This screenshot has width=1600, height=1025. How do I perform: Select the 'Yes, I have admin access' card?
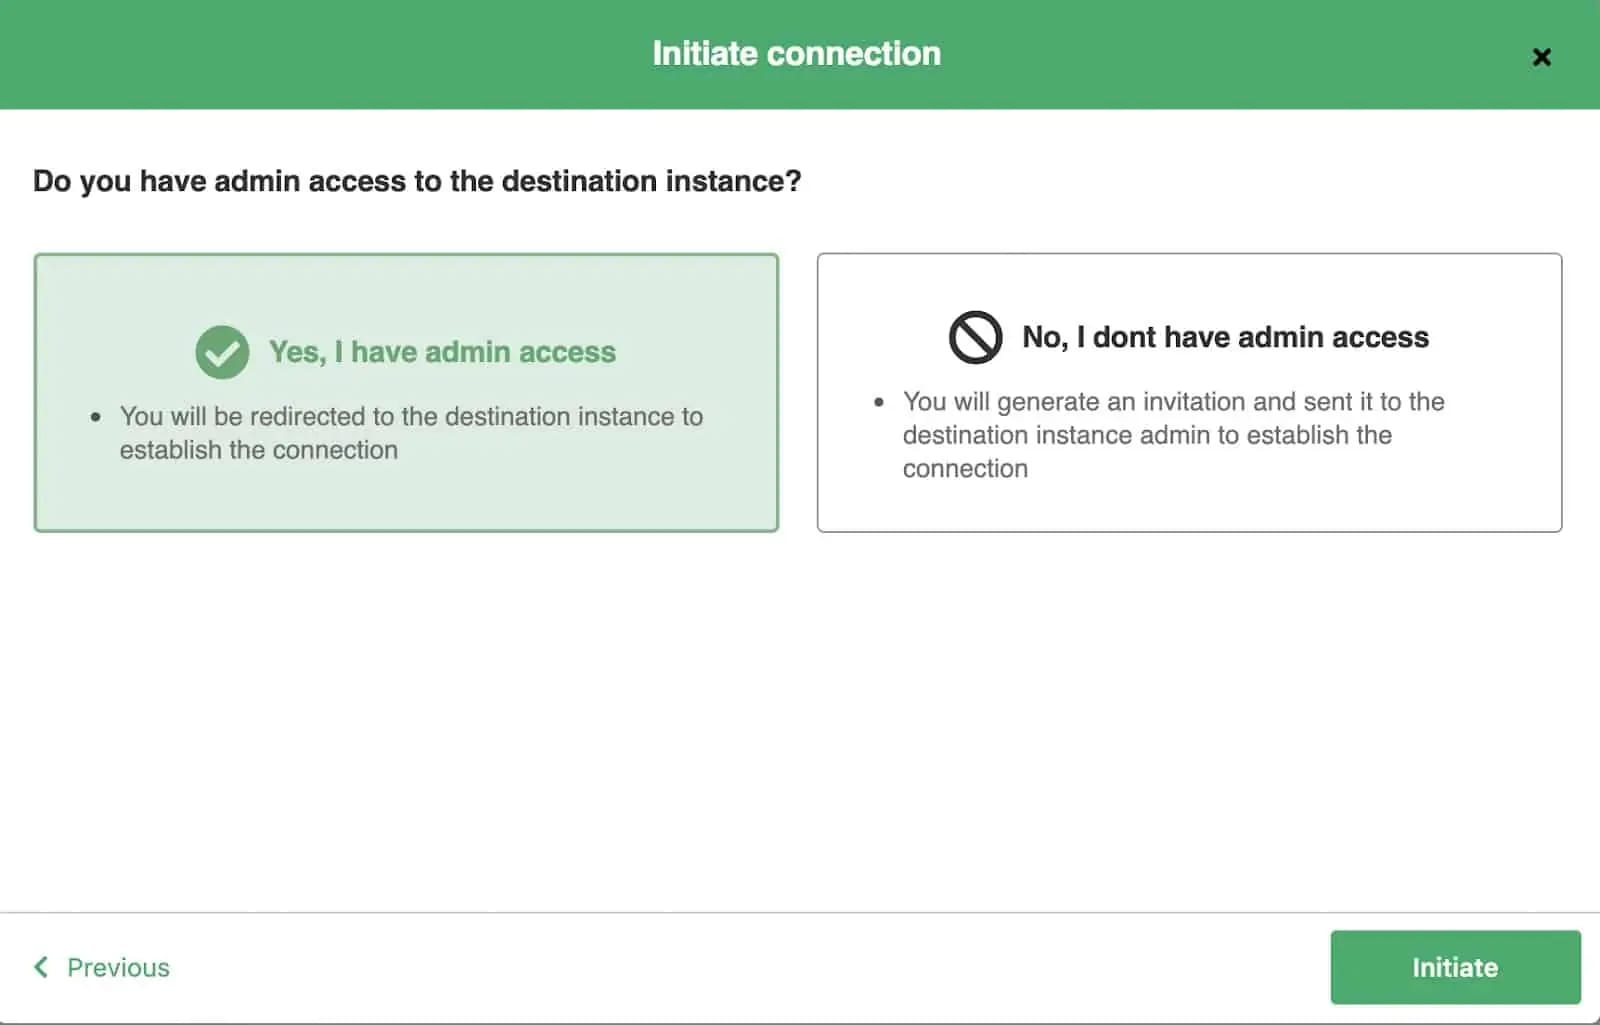[406, 392]
